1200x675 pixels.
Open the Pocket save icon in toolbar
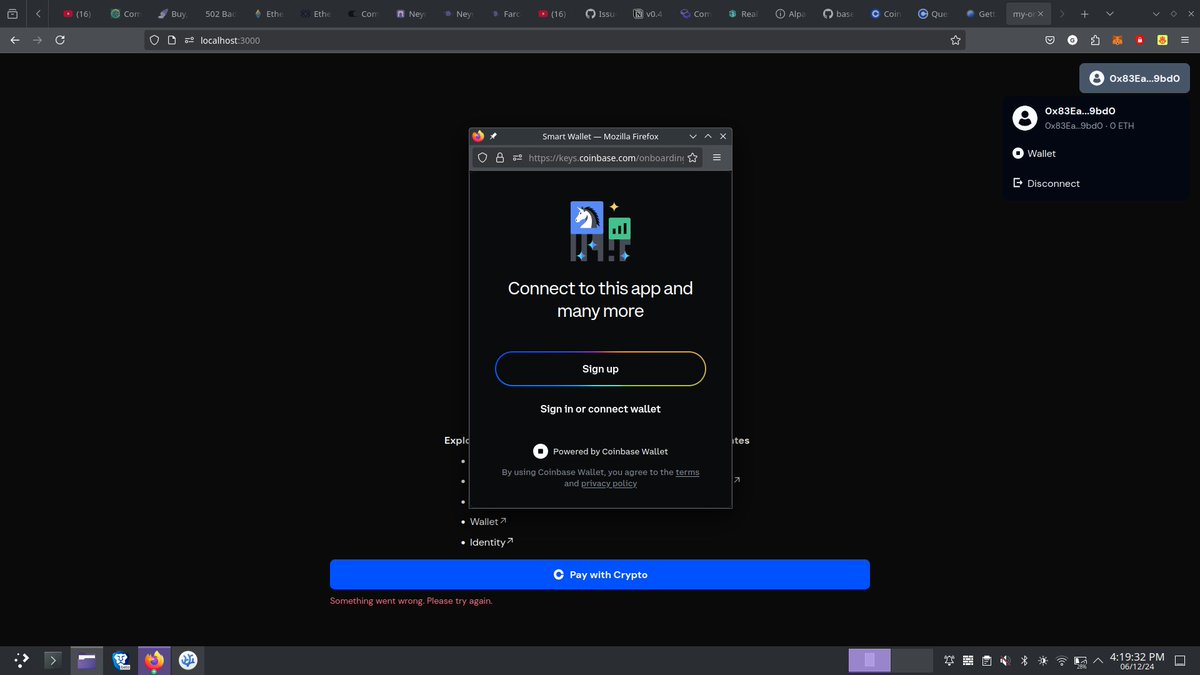[1050, 40]
